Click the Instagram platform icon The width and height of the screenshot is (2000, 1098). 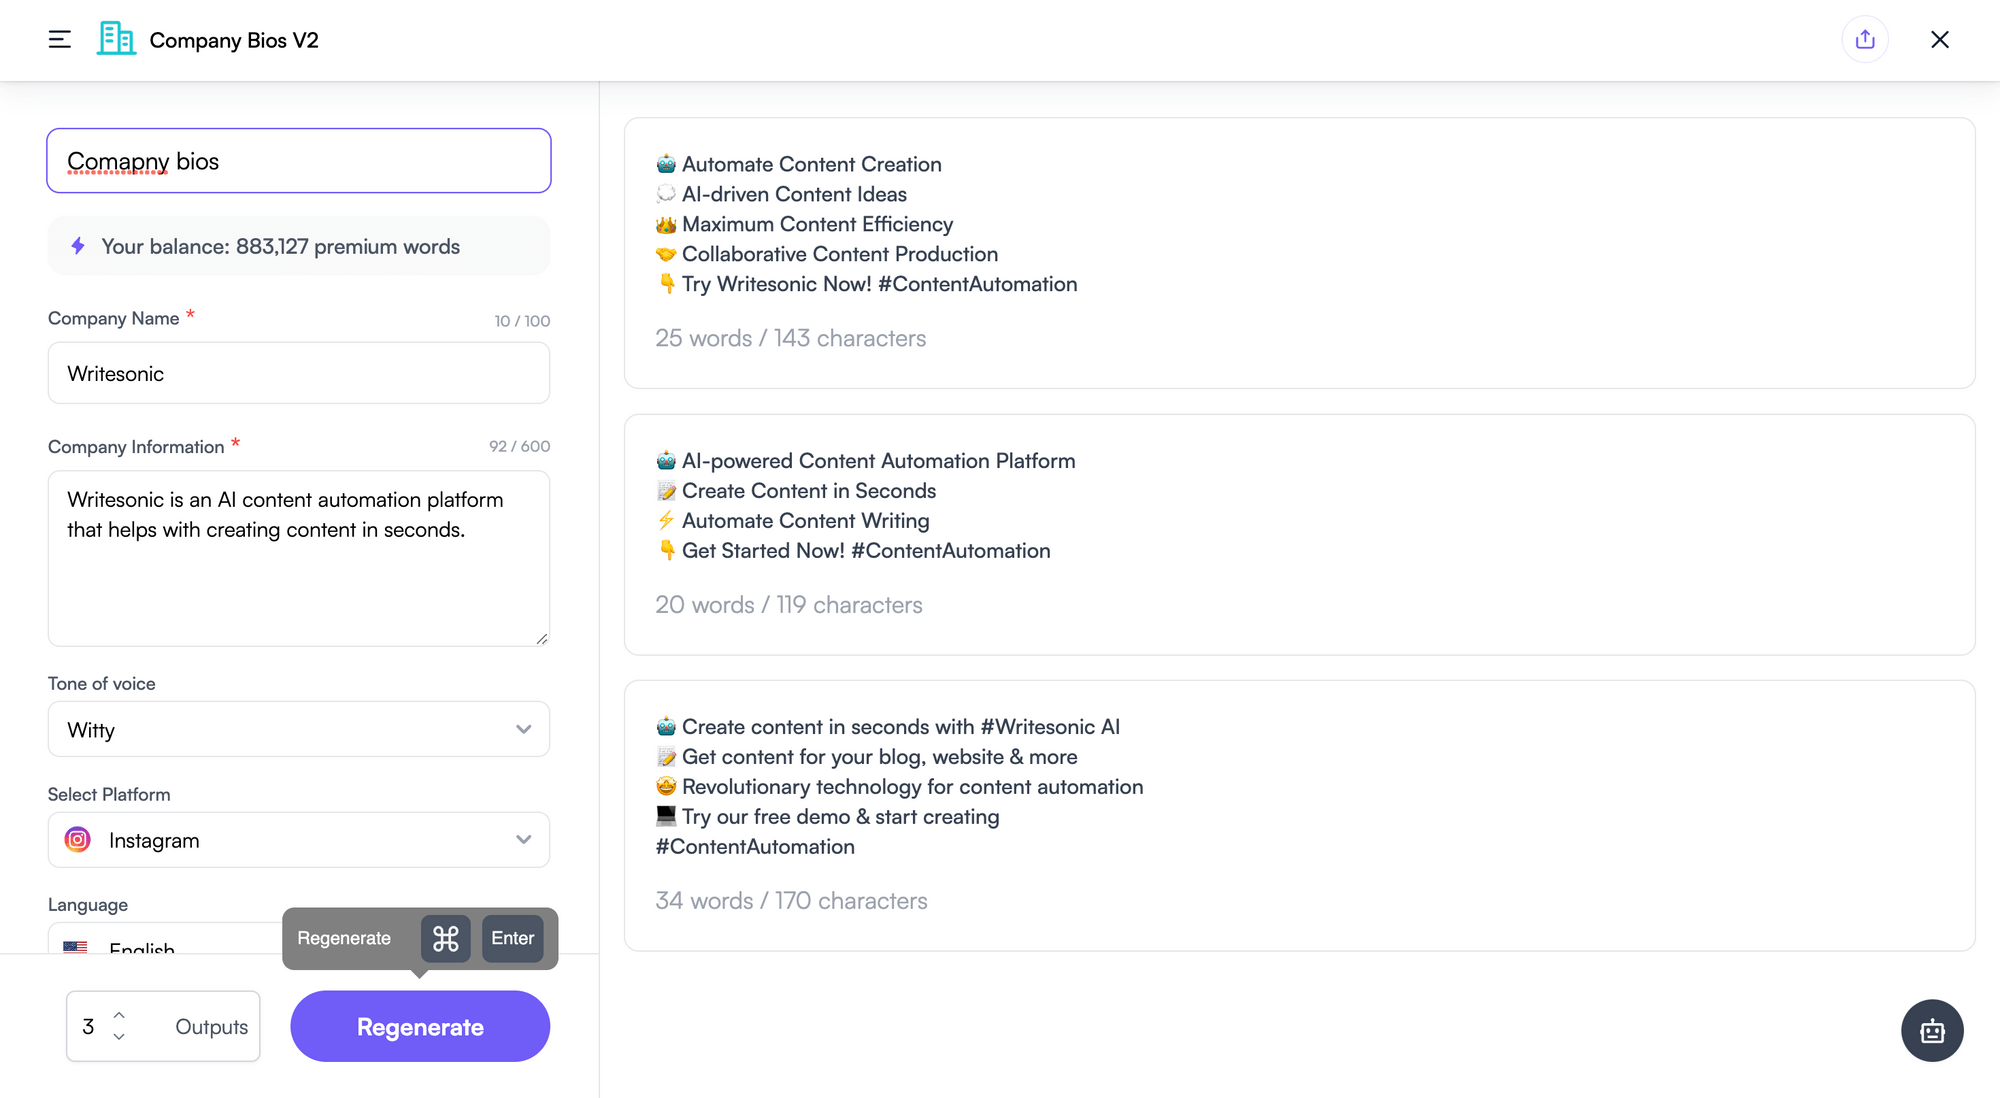77,840
